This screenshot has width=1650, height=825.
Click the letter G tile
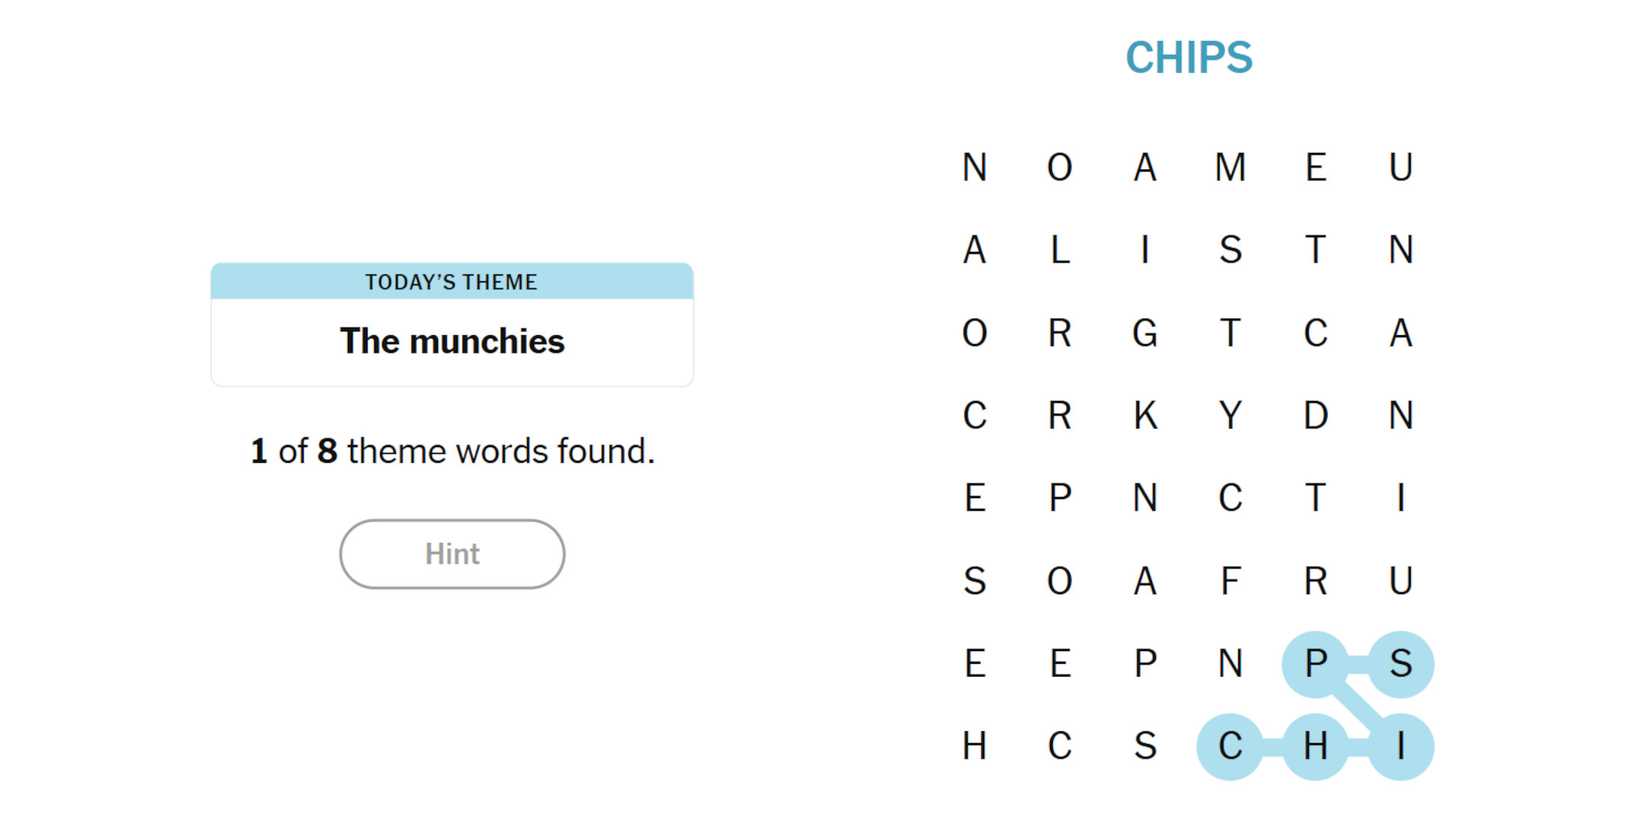point(1145,333)
